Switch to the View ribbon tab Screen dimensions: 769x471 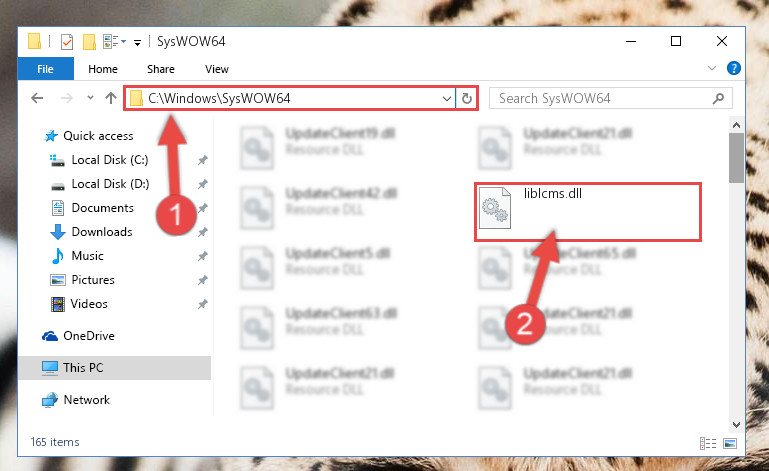click(217, 69)
